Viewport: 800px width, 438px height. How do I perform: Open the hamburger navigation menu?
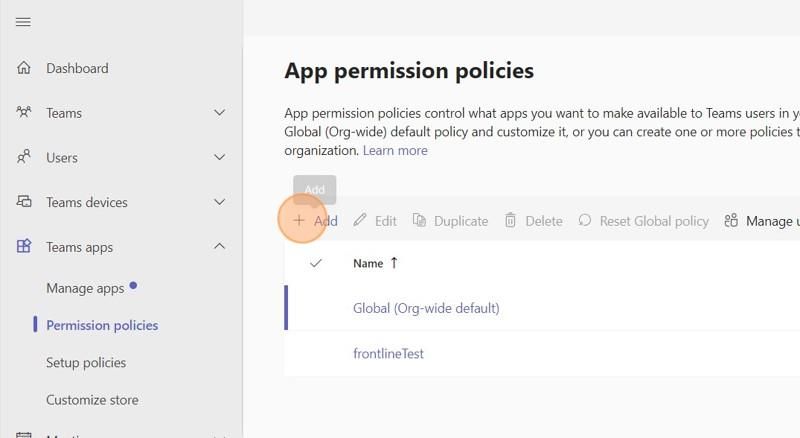click(23, 22)
